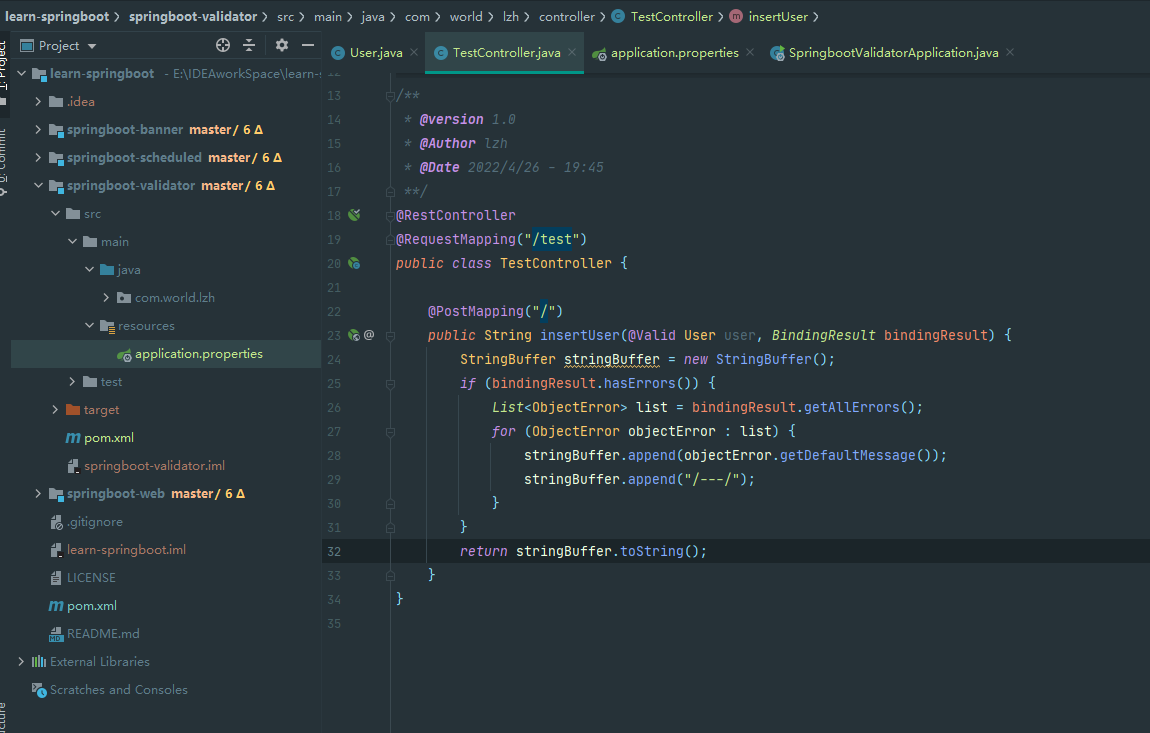Open project panel settings gear
Image resolution: width=1150 pixels, height=733 pixels.
pyautogui.click(x=282, y=45)
